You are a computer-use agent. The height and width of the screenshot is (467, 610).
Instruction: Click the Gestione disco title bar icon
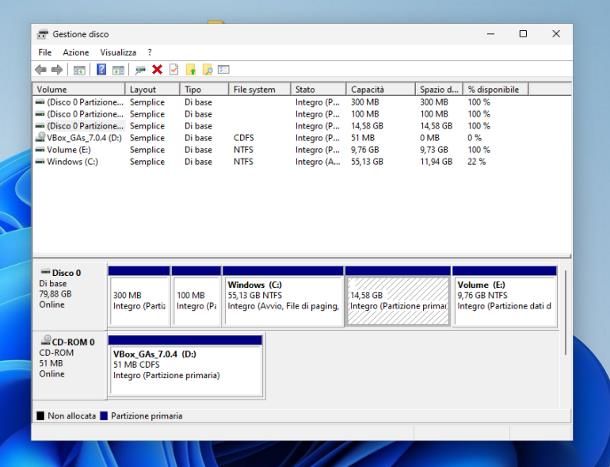coord(42,34)
